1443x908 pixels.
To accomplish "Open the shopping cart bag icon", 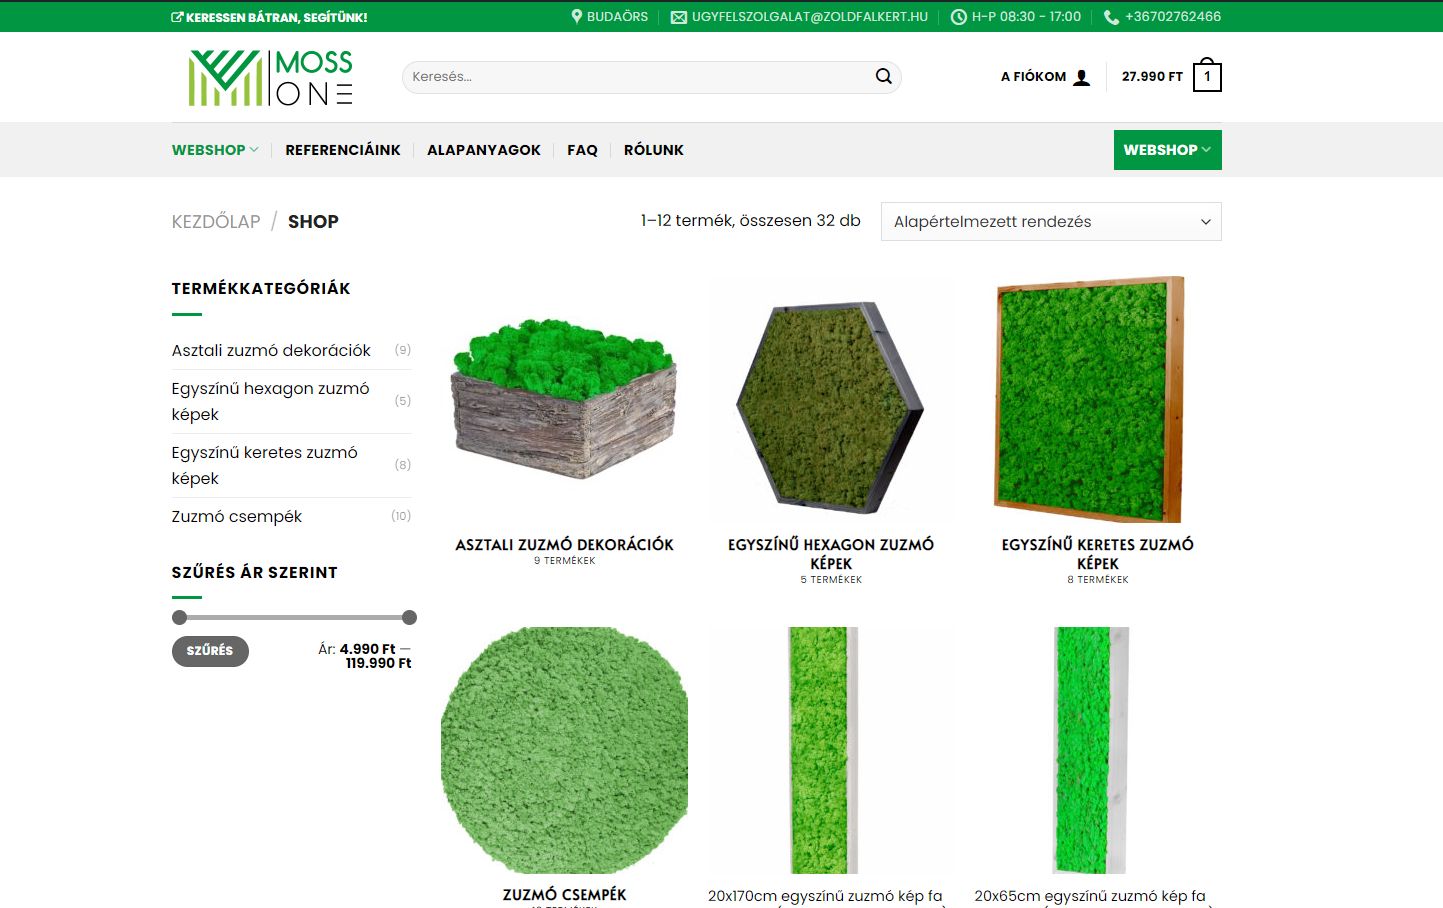I will [1207, 76].
